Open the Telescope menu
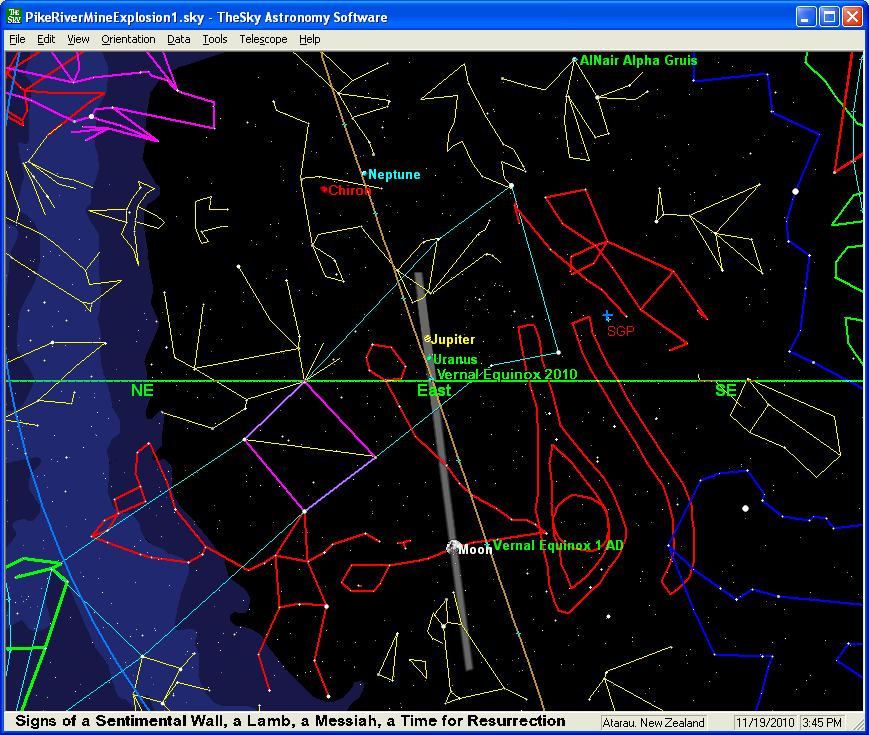 click(x=263, y=39)
